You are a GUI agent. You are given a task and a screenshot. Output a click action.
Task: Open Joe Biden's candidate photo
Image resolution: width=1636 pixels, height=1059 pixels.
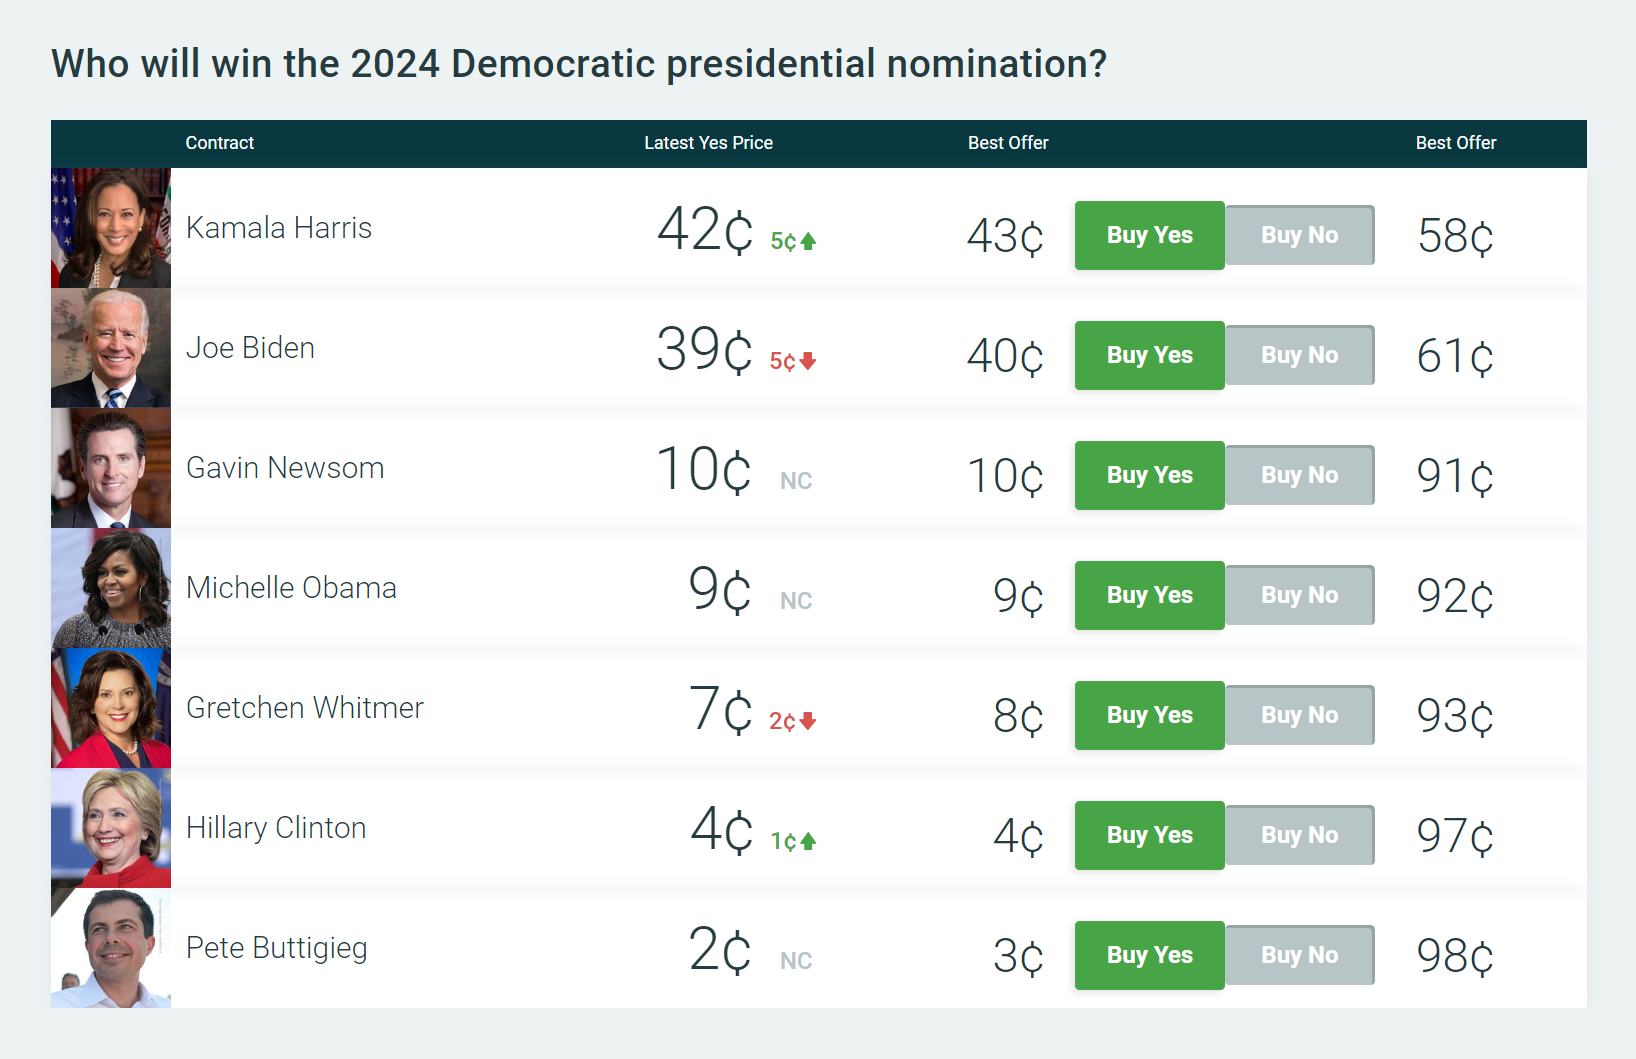110,347
